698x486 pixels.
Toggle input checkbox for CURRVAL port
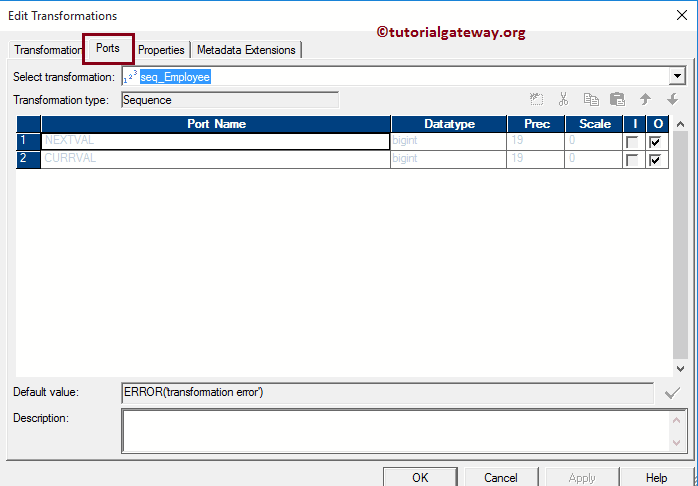pyautogui.click(x=632, y=160)
